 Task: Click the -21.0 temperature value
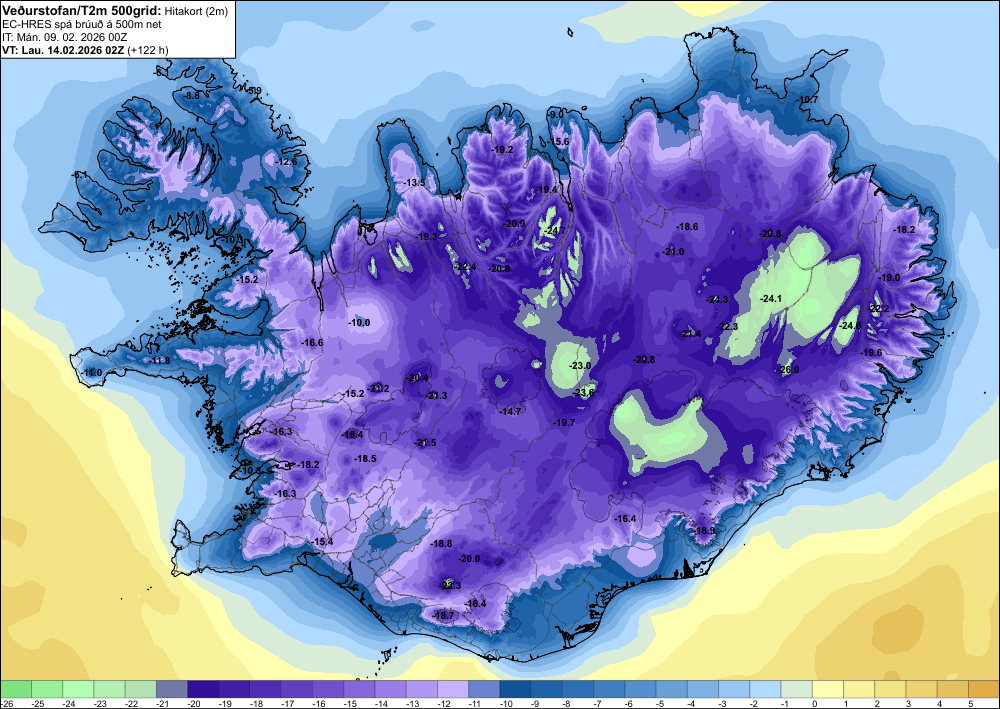pyautogui.click(x=673, y=251)
